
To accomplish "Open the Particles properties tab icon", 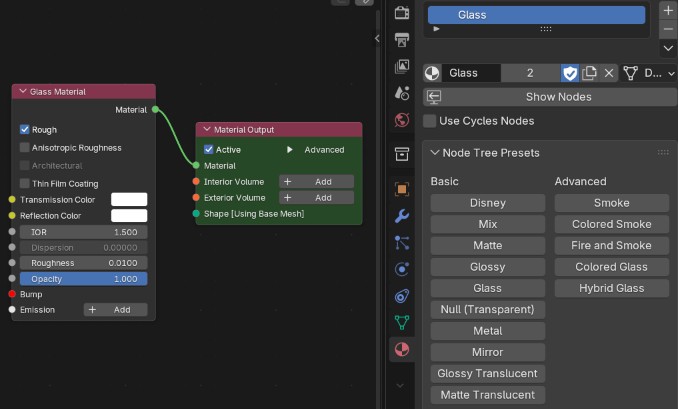I will tap(402, 243).
